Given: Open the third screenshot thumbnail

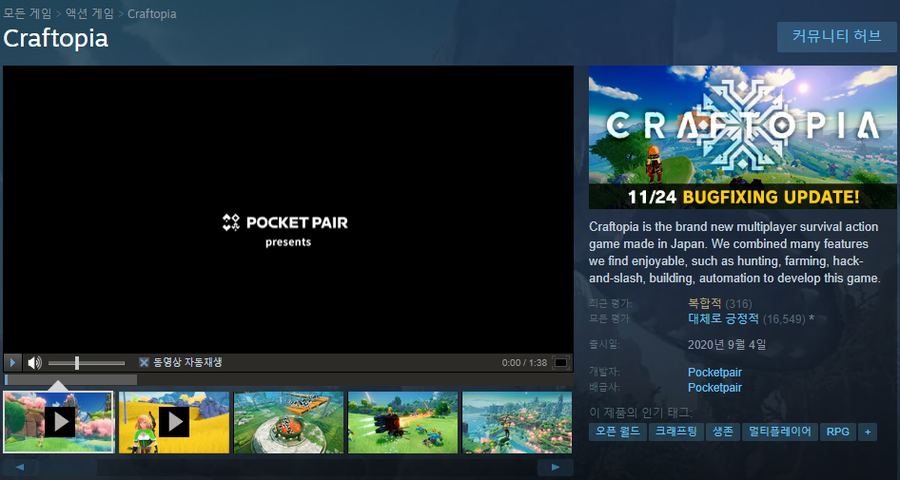Looking at the screenshot, I should coord(288,423).
